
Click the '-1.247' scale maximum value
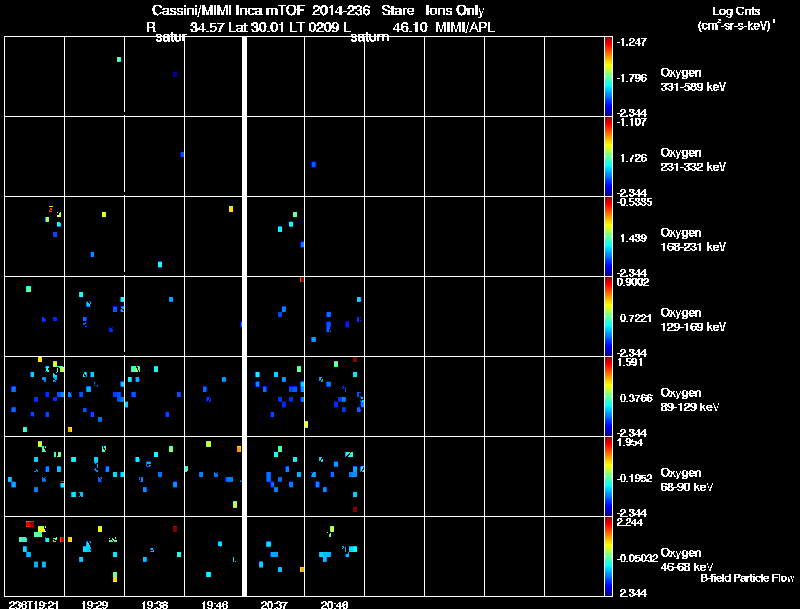[632, 42]
